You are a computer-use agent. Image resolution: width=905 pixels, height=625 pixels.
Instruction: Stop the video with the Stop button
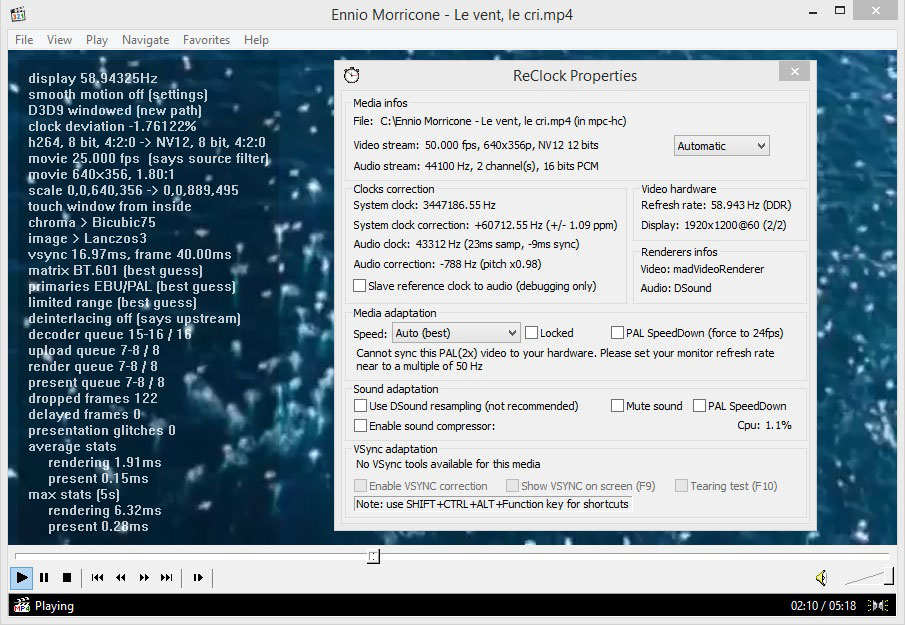67,577
